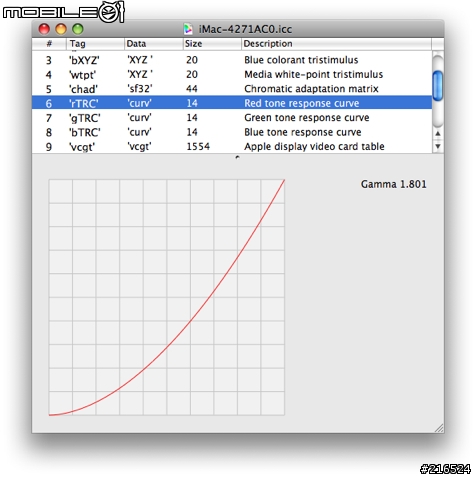476x477 pixels.
Task: Click size value 44 in chad row
Action: pyautogui.click(x=192, y=89)
